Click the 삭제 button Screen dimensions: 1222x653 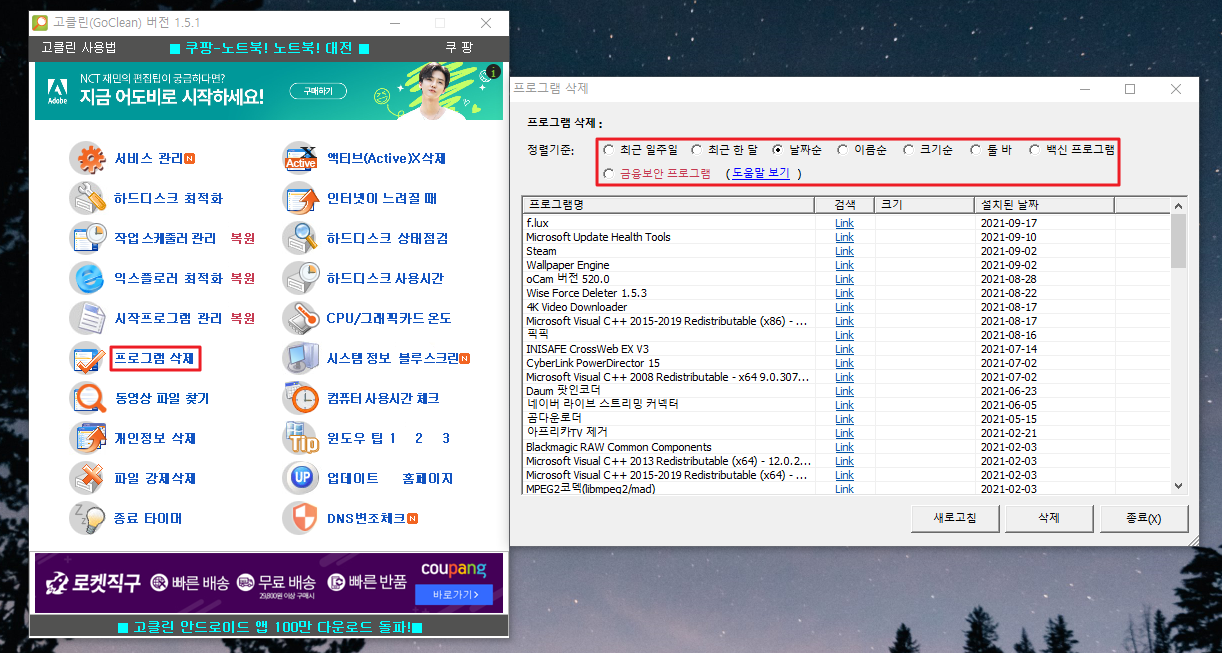click(x=1049, y=518)
